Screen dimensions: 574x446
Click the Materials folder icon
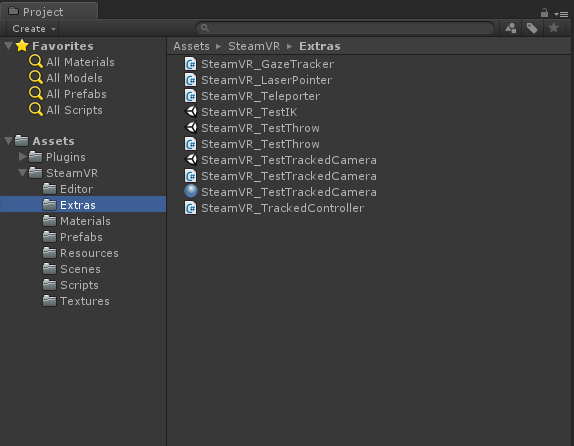tap(49, 221)
